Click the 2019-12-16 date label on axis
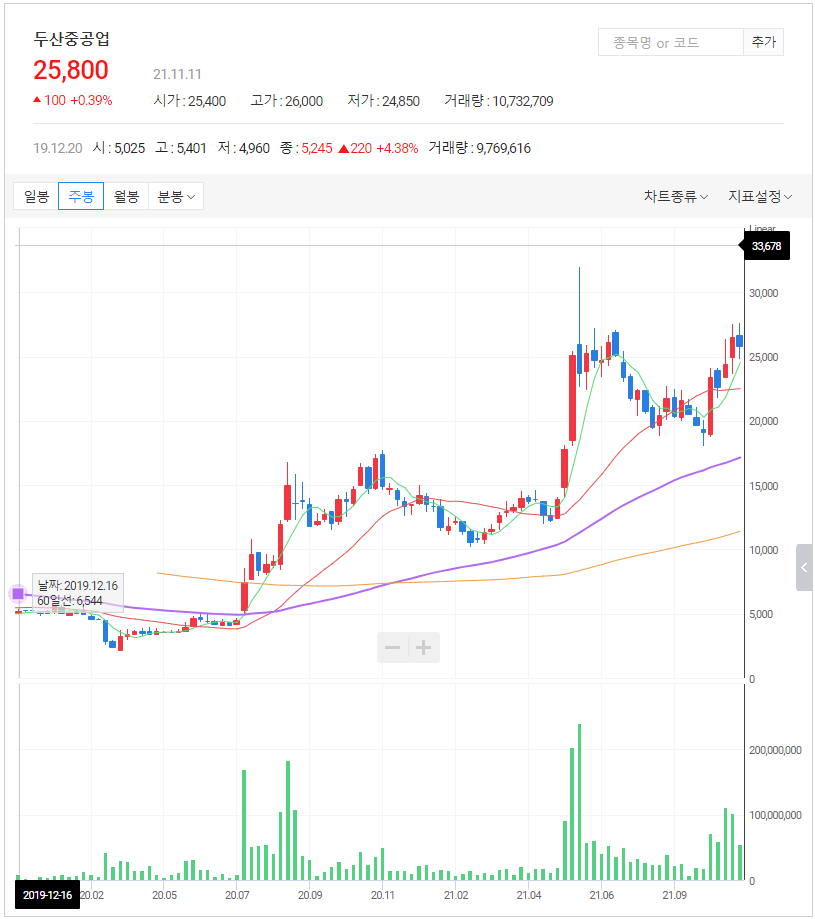This screenshot has width=815, height=919. (47, 895)
